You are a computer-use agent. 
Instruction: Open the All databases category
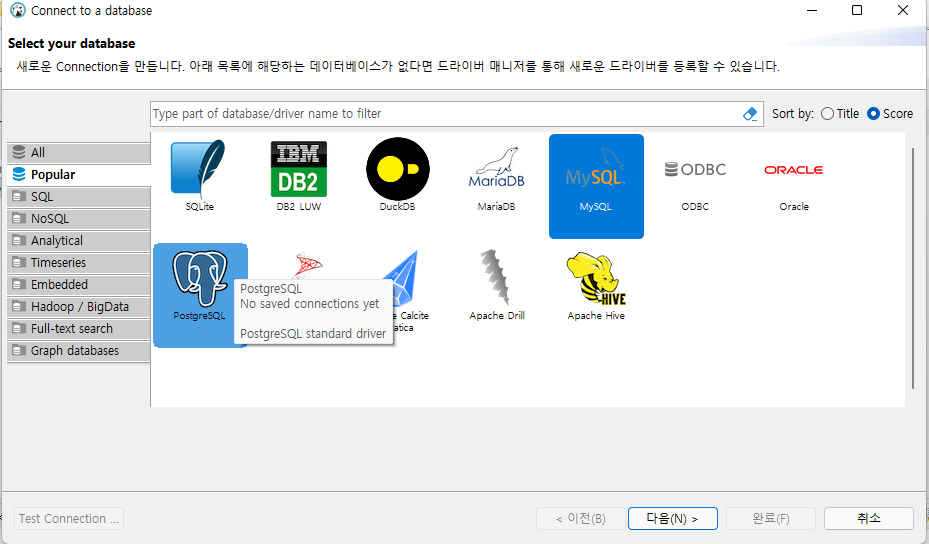point(79,152)
